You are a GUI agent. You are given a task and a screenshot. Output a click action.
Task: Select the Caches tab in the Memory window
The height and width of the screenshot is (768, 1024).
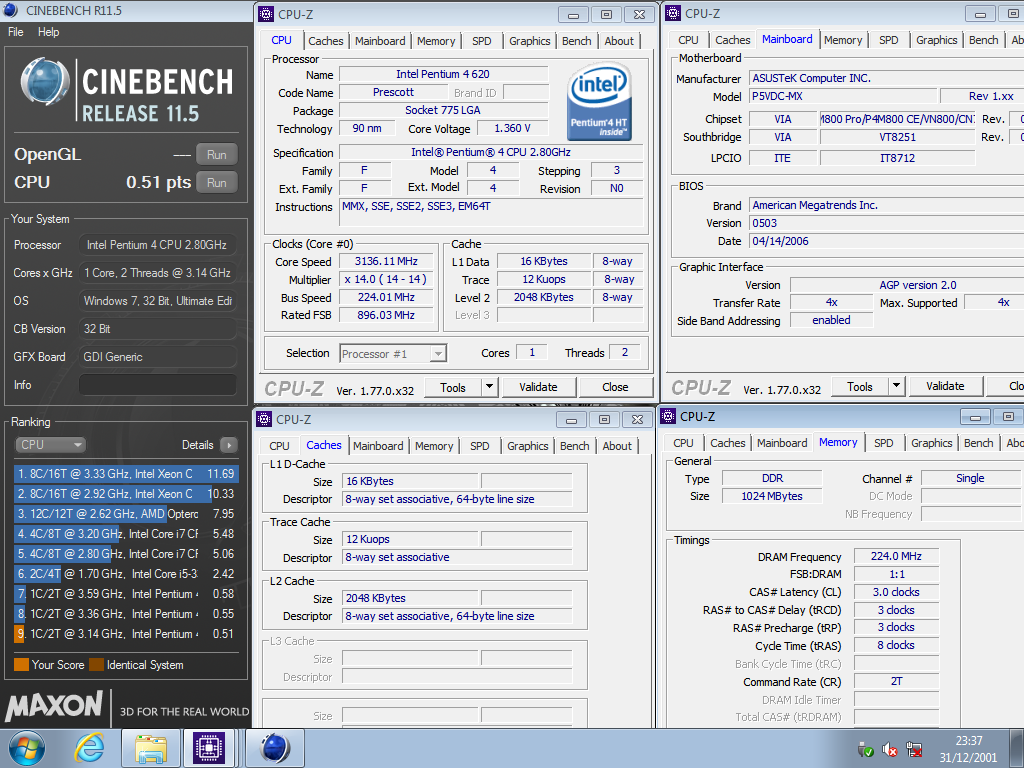click(728, 443)
